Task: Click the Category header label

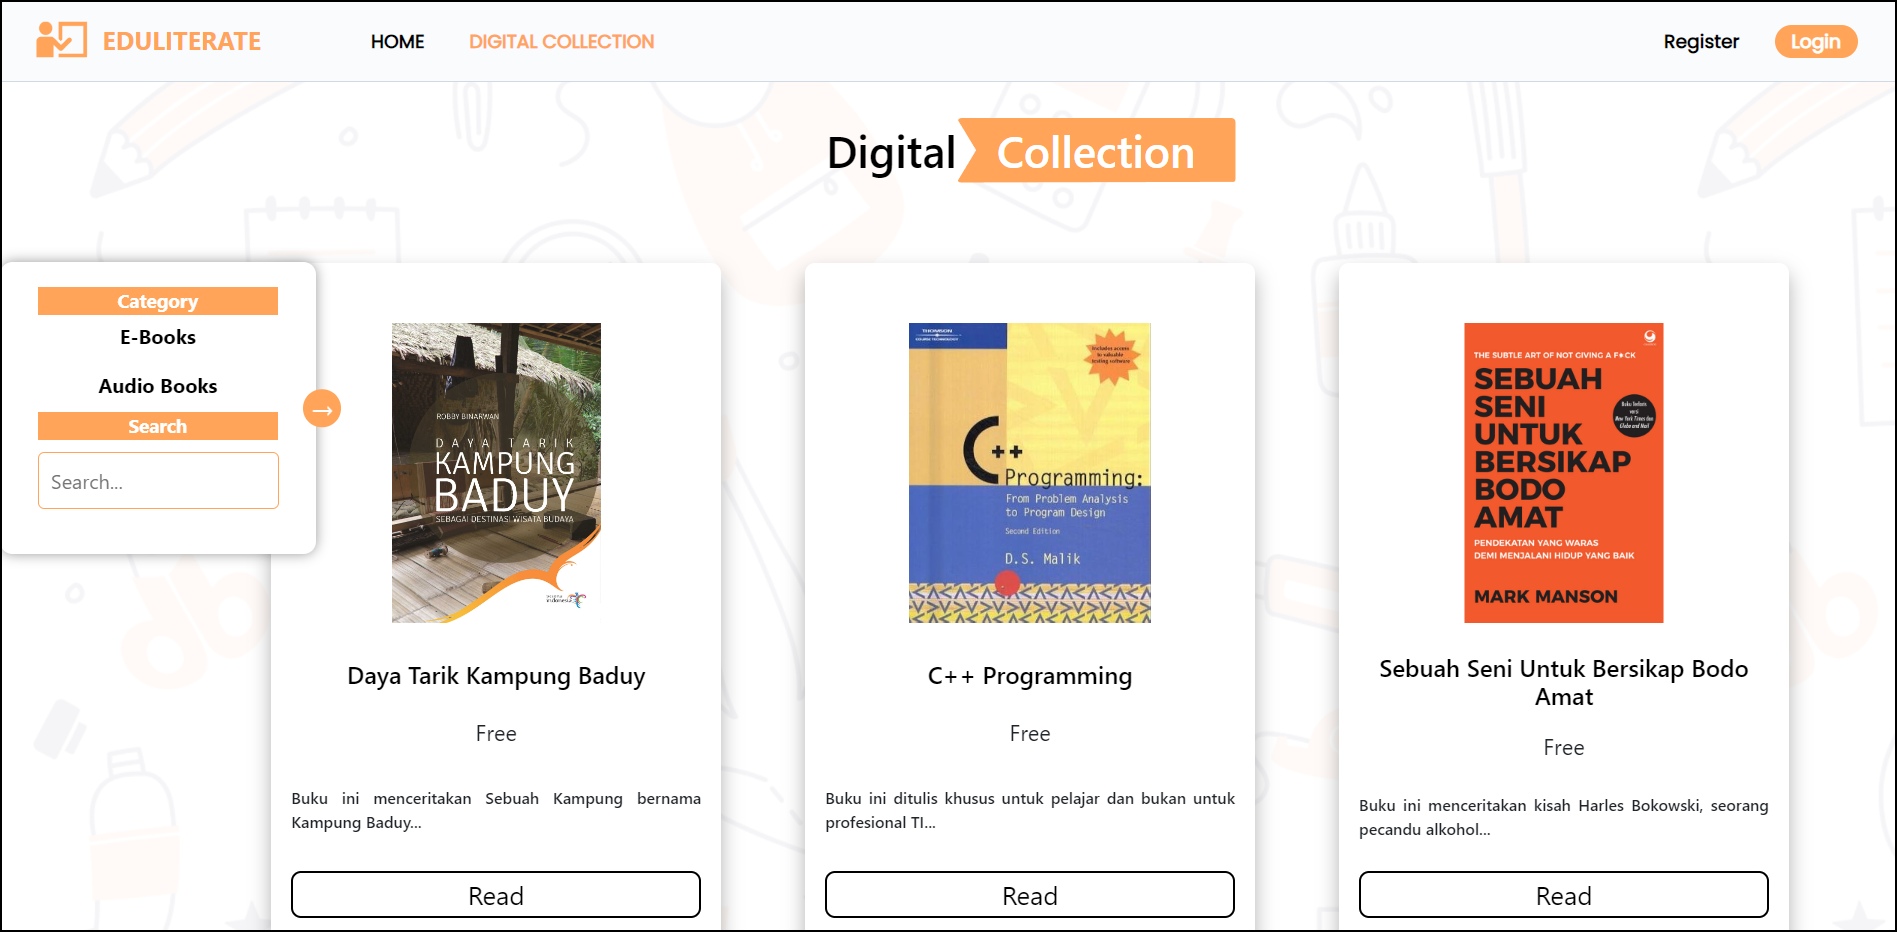Action: click(x=158, y=301)
